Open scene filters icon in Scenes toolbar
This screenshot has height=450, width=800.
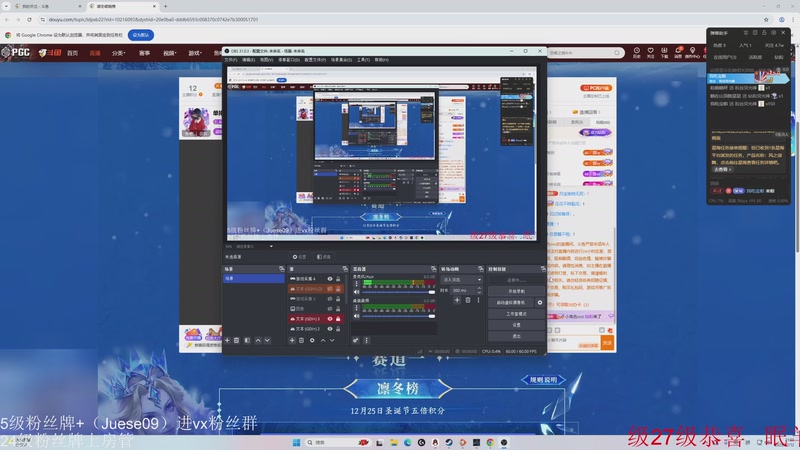coord(247,340)
